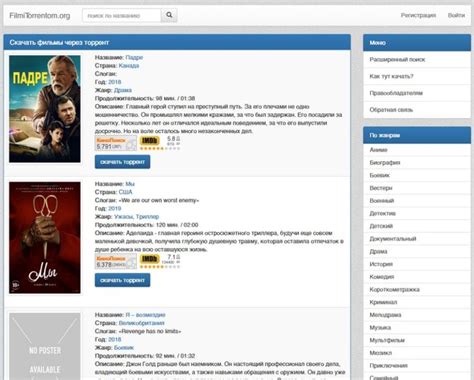The image size is (474, 380).
Task: Select the Биография genre in the sidebar
Action: coord(417,163)
